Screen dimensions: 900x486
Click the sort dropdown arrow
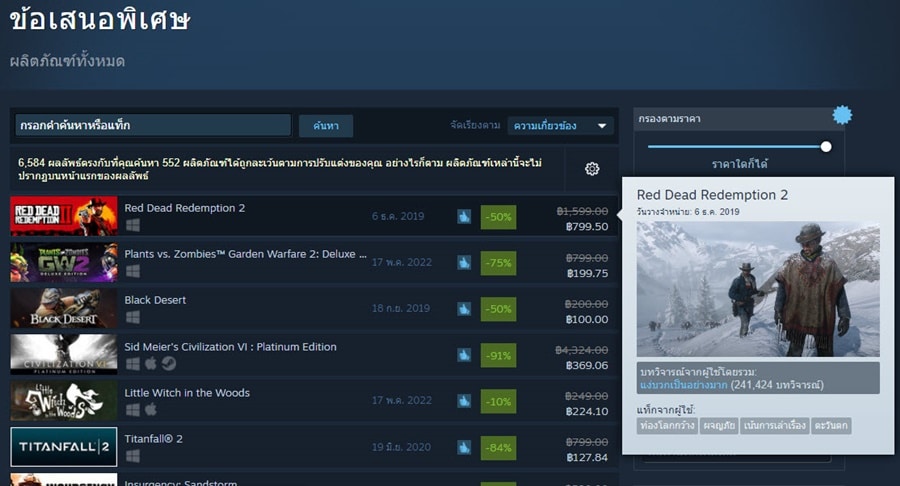[602, 126]
